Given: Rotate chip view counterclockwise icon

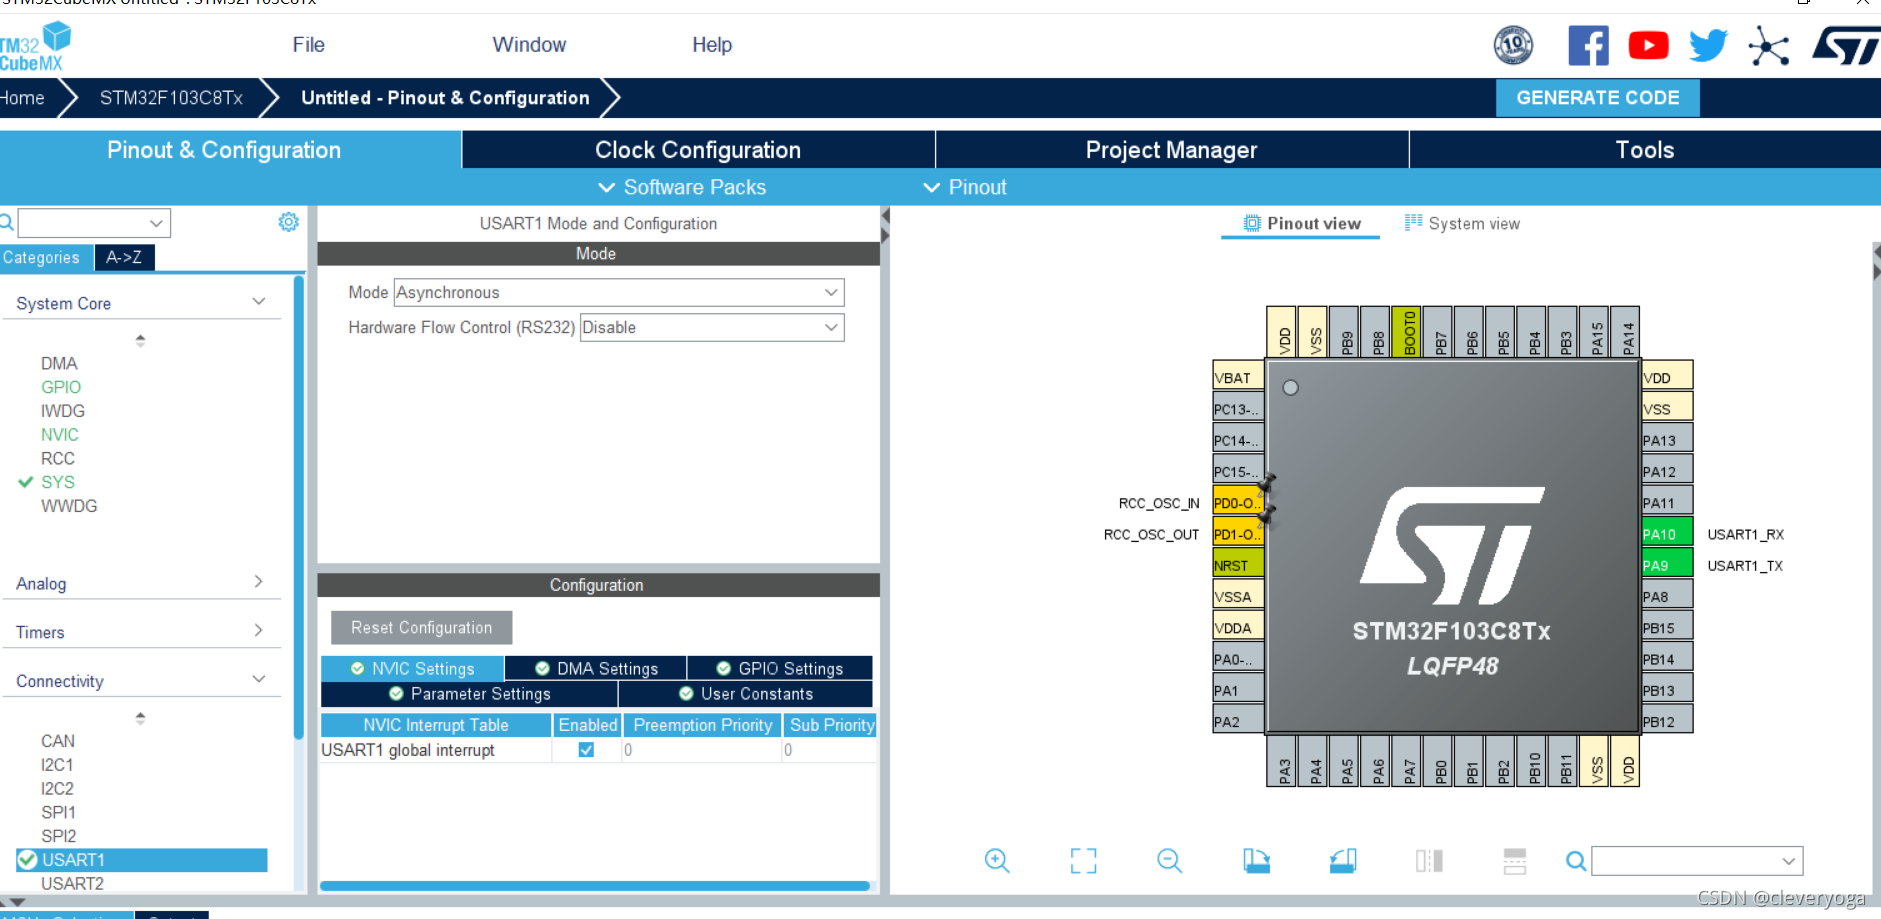Looking at the screenshot, I should (1343, 860).
